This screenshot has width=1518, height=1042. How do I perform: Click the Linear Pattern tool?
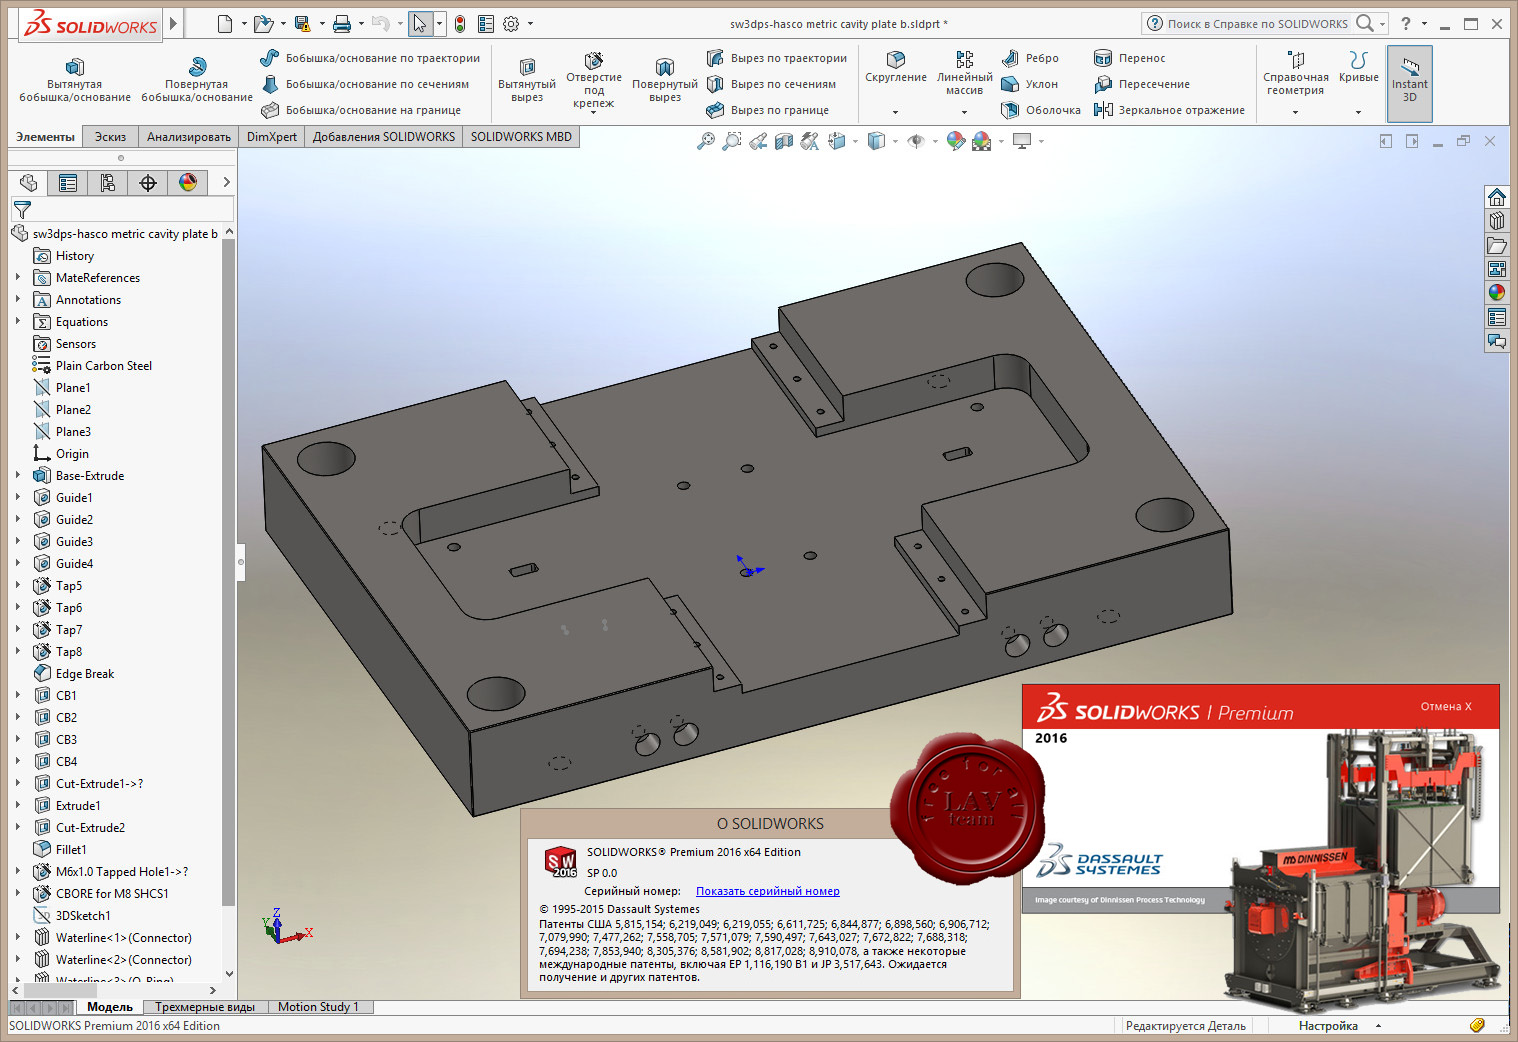(964, 72)
